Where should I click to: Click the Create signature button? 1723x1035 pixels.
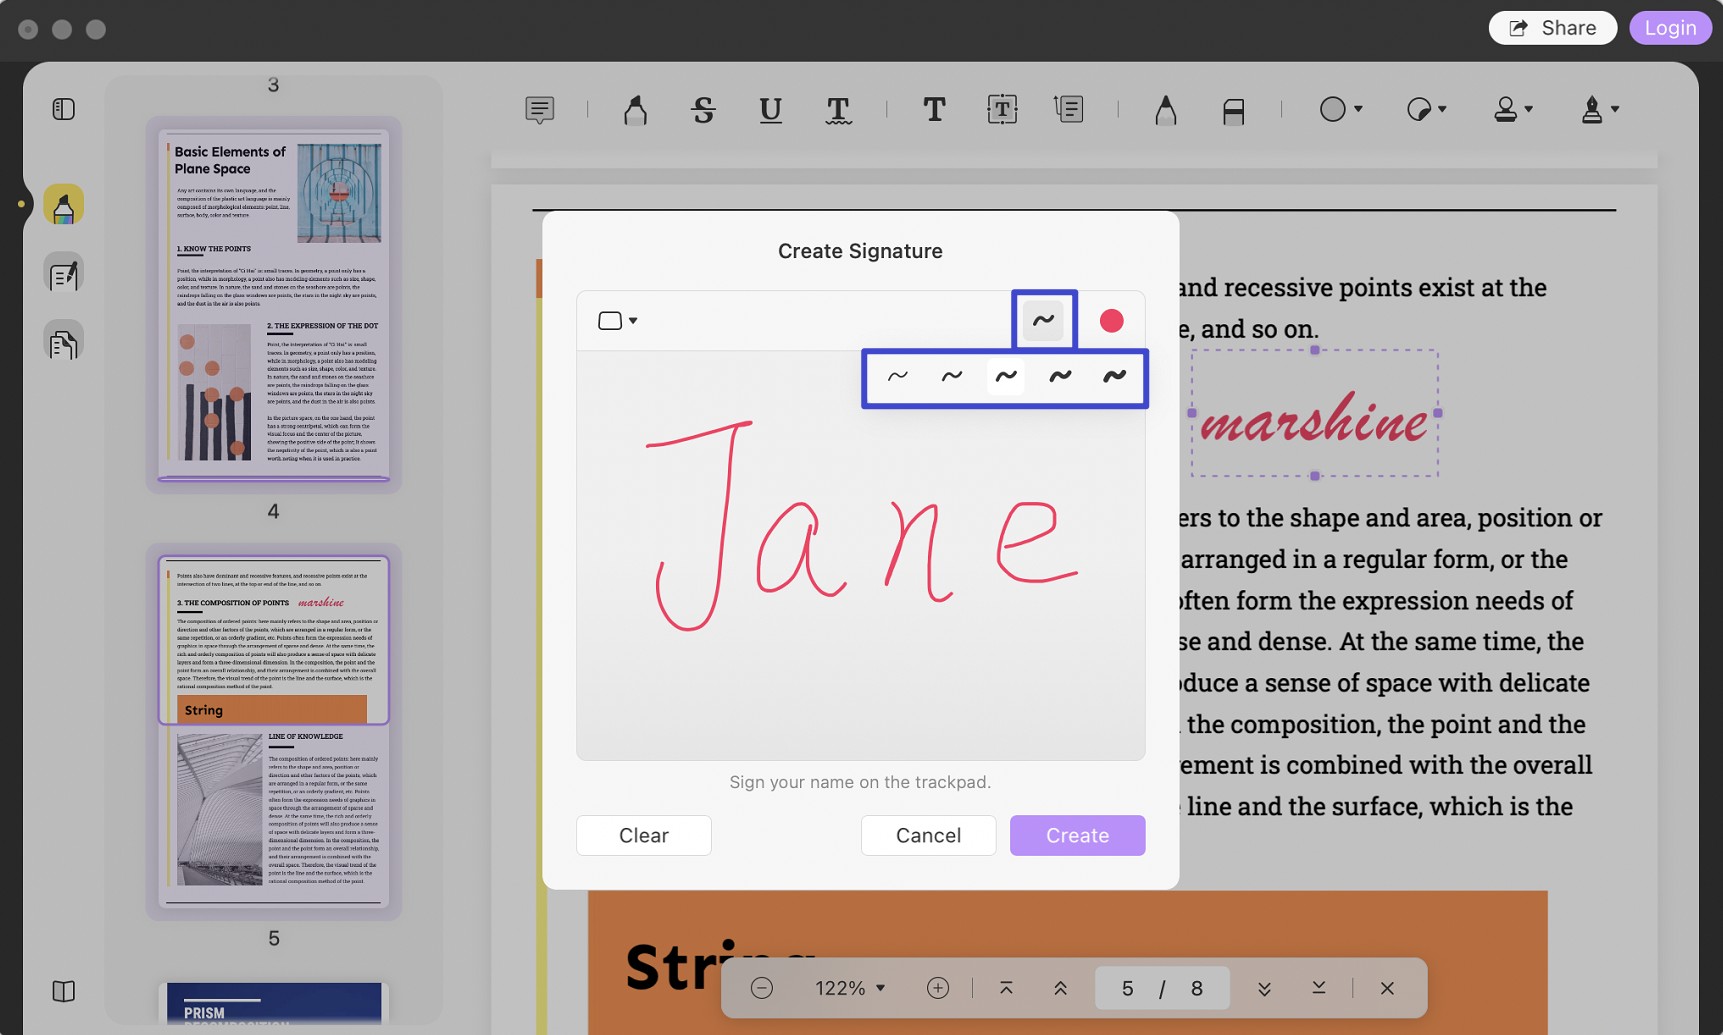[1077, 835]
